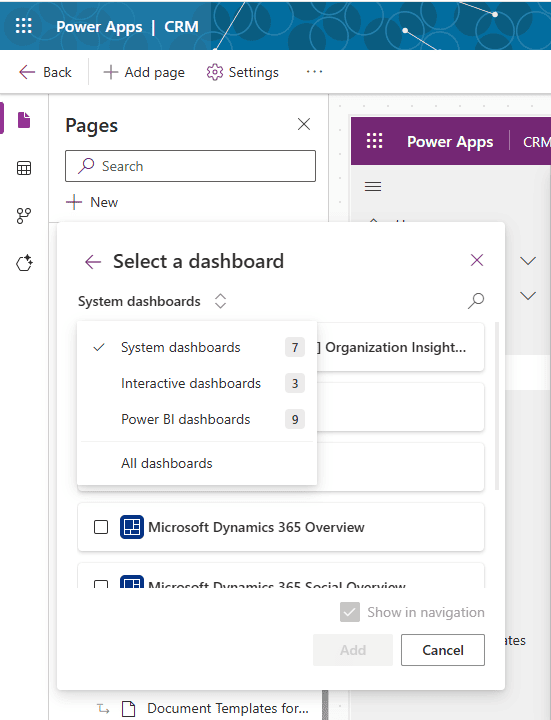Open the Copilot icon in left rail
551x720 pixels.
[x=24, y=263]
